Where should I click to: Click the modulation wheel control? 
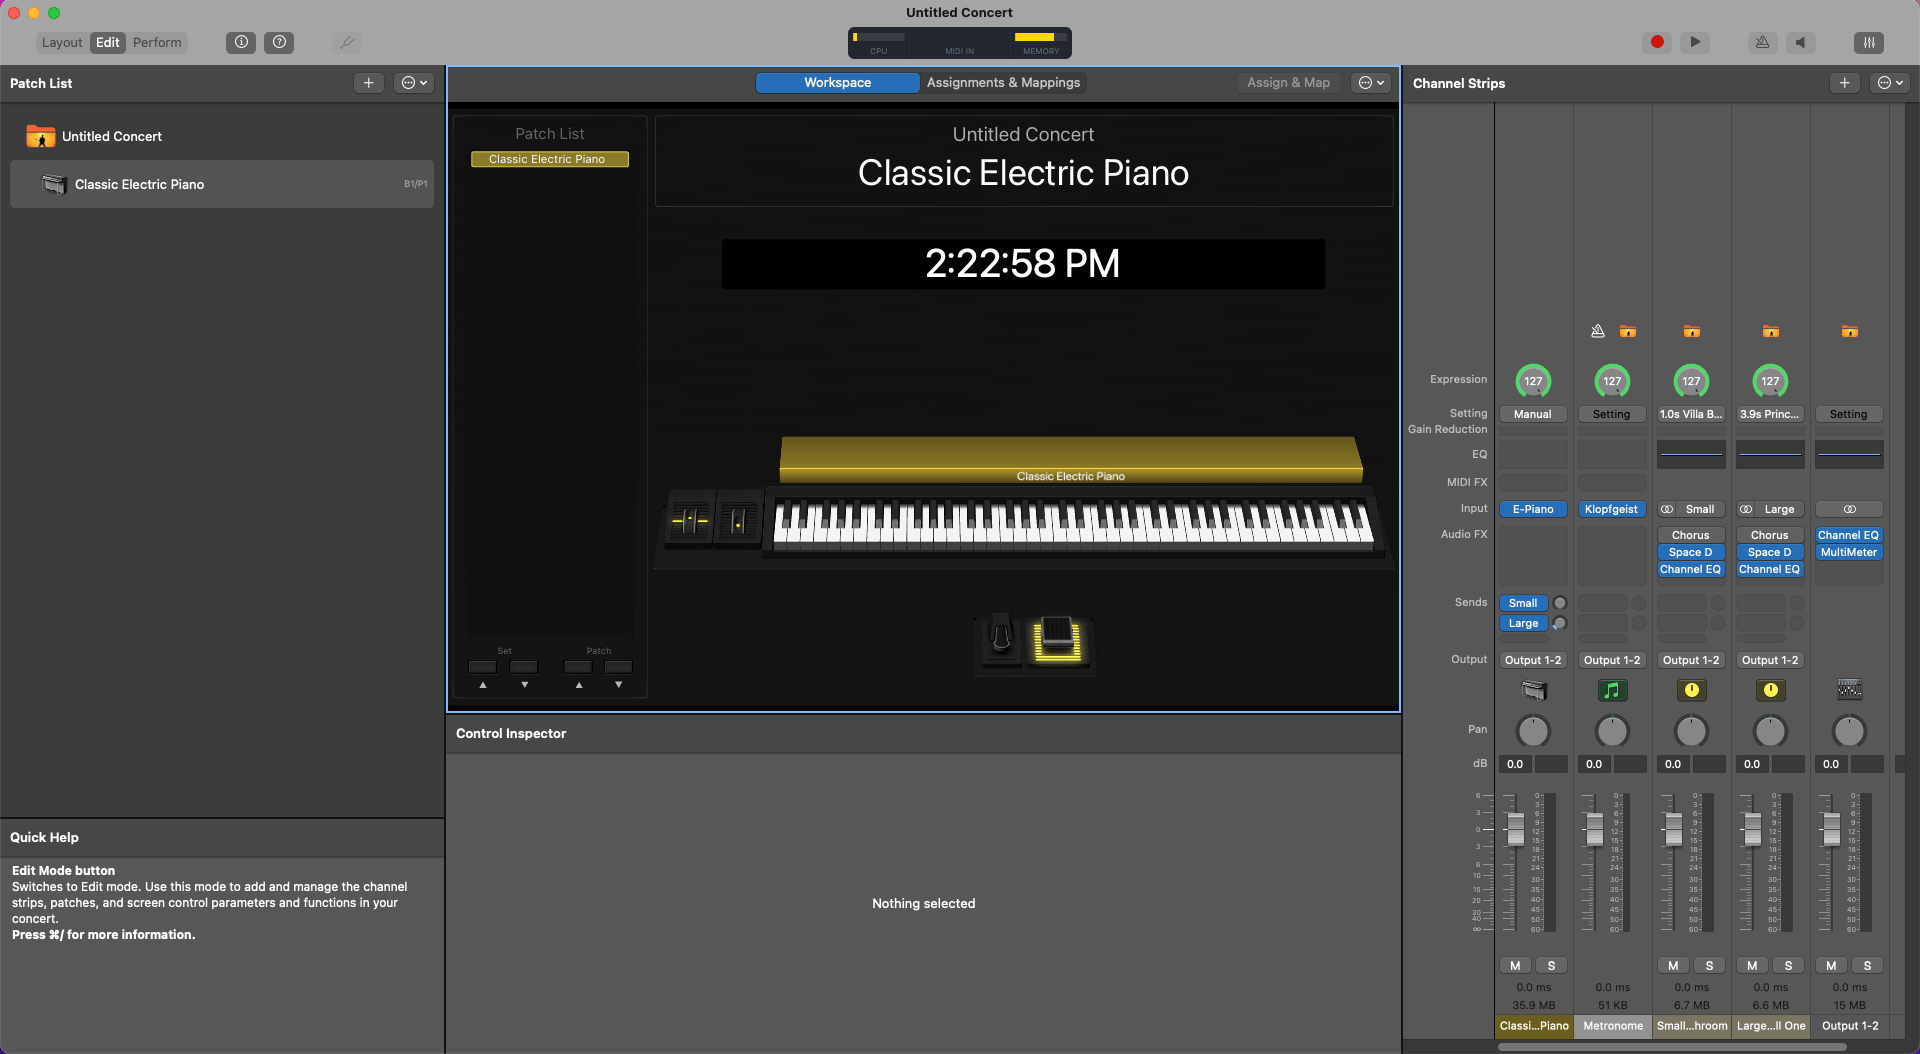(738, 520)
